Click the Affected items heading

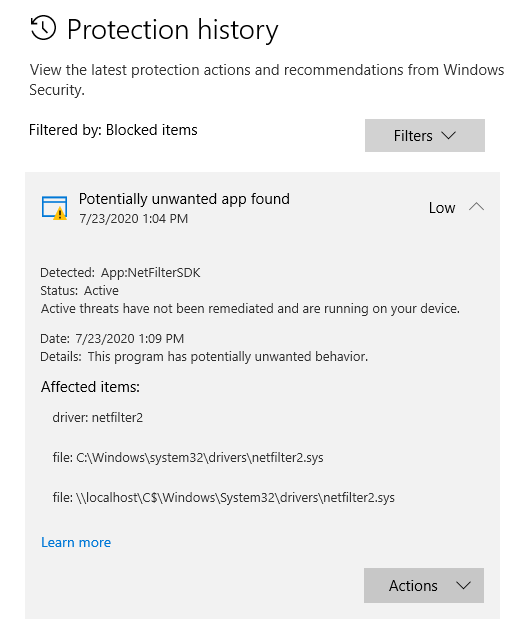point(90,387)
